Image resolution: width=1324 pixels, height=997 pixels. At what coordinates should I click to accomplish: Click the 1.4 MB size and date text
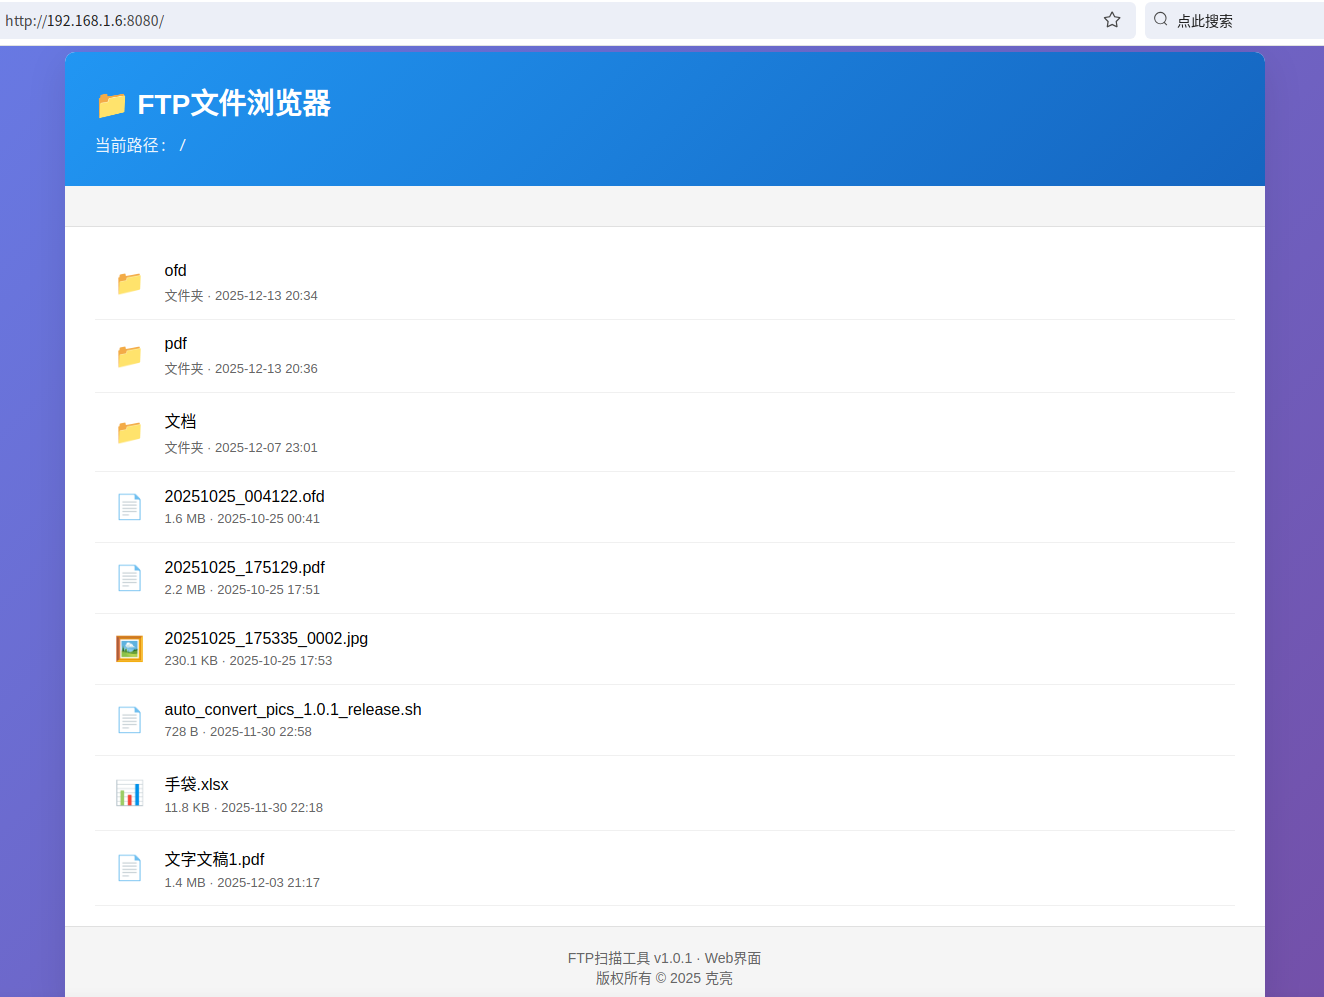point(242,883)
